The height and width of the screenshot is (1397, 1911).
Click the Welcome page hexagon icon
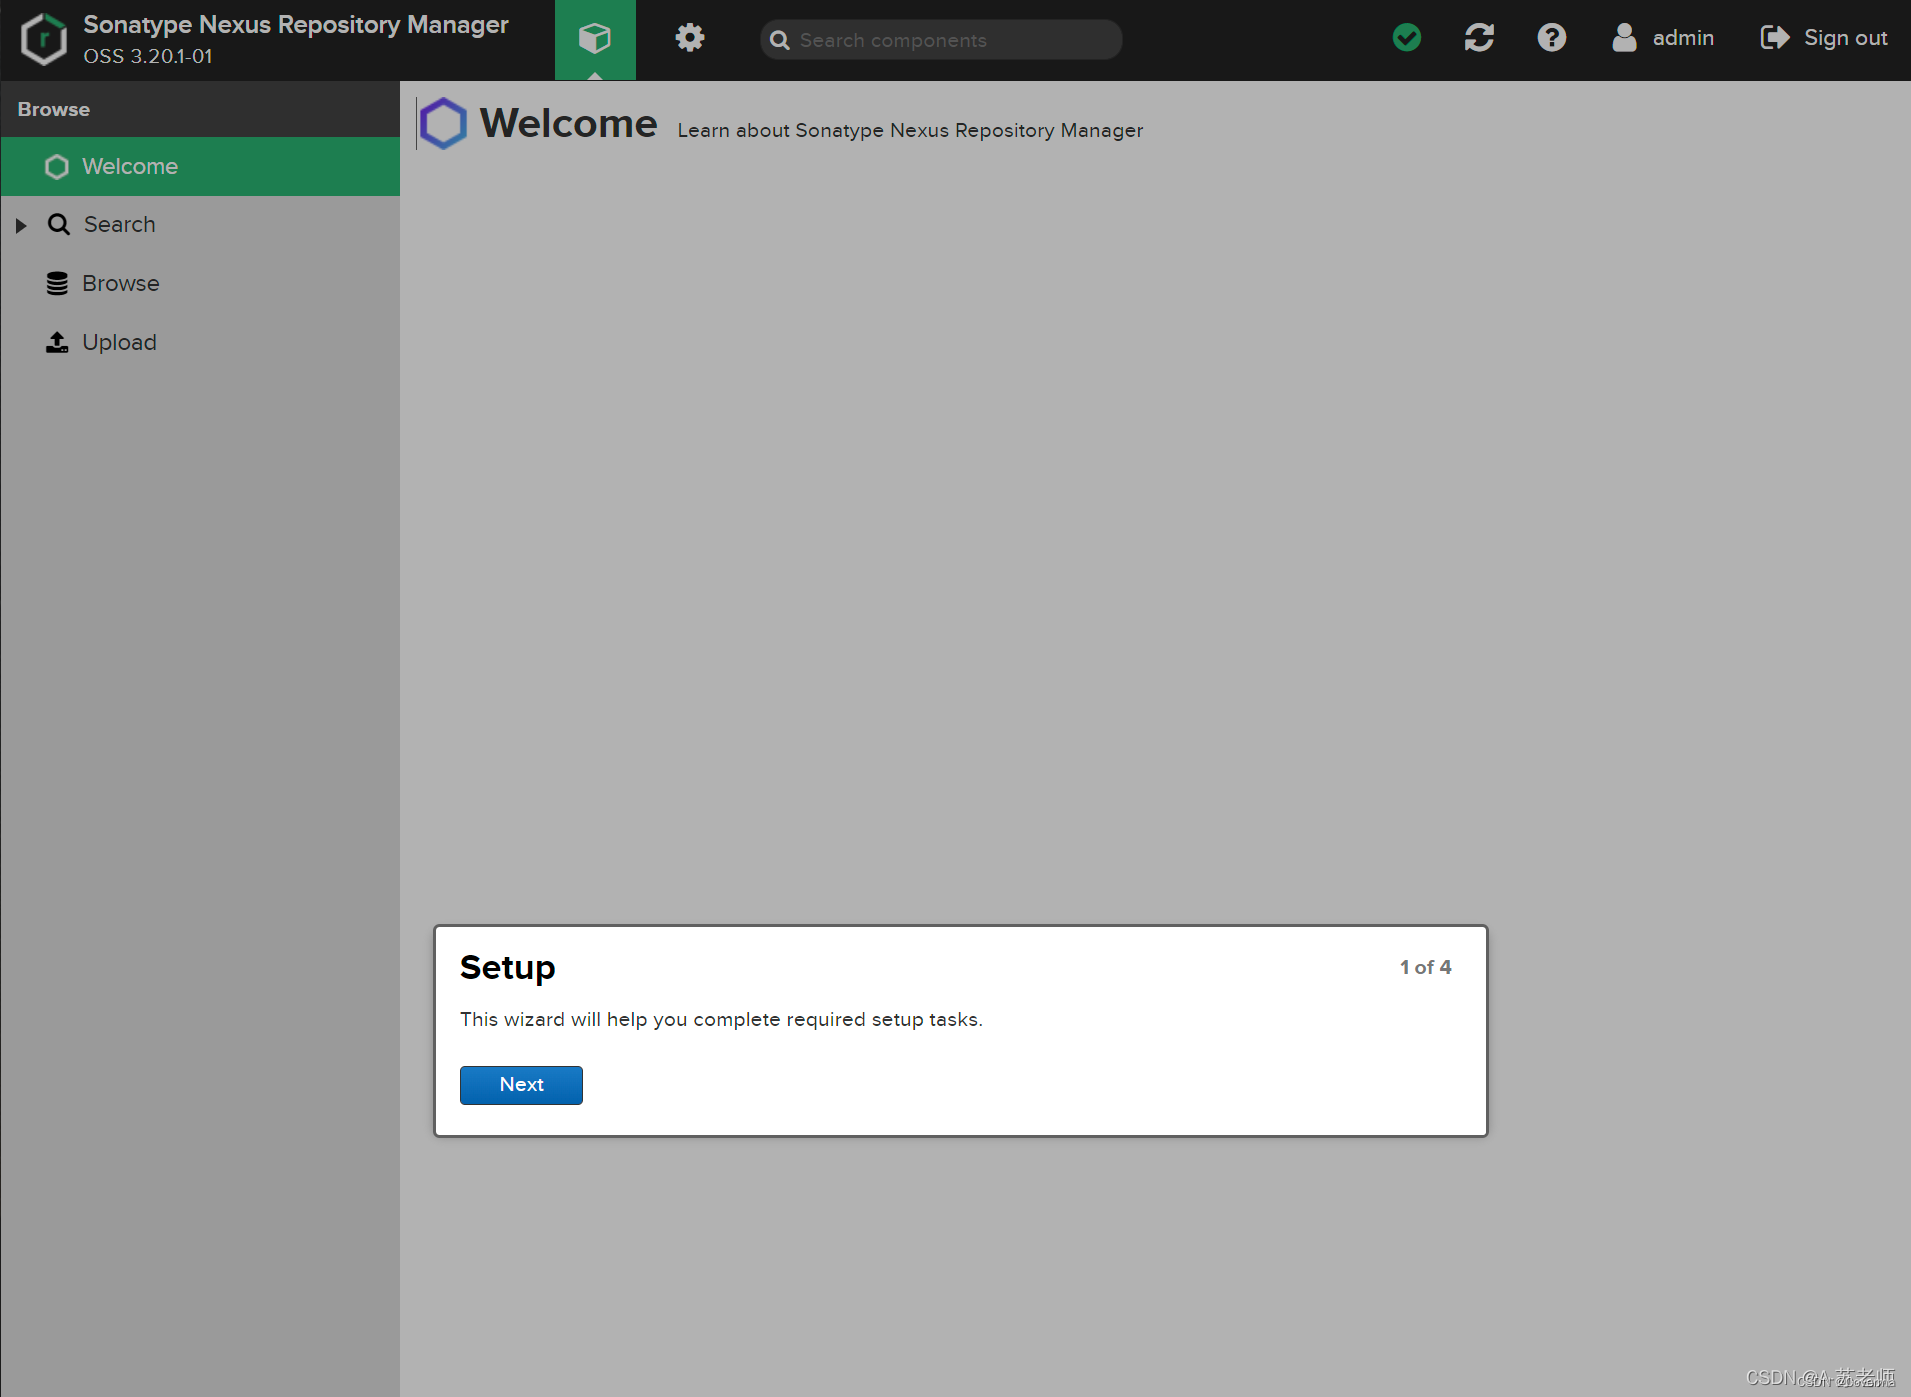(443, 123)
